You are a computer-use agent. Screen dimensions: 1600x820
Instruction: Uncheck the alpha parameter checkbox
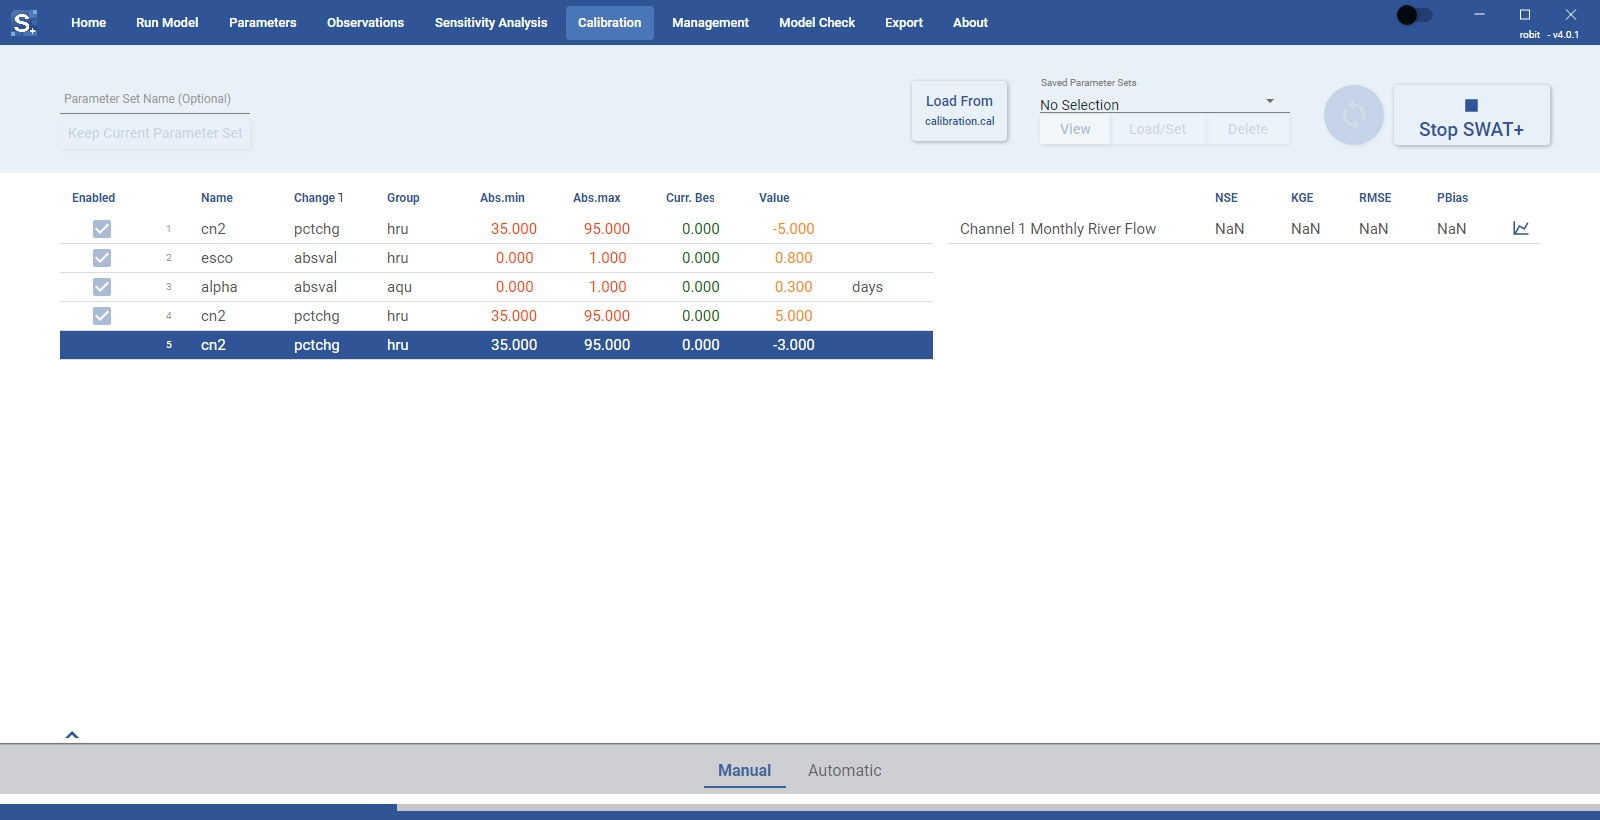pyautogui.click(x=102, y=287)
